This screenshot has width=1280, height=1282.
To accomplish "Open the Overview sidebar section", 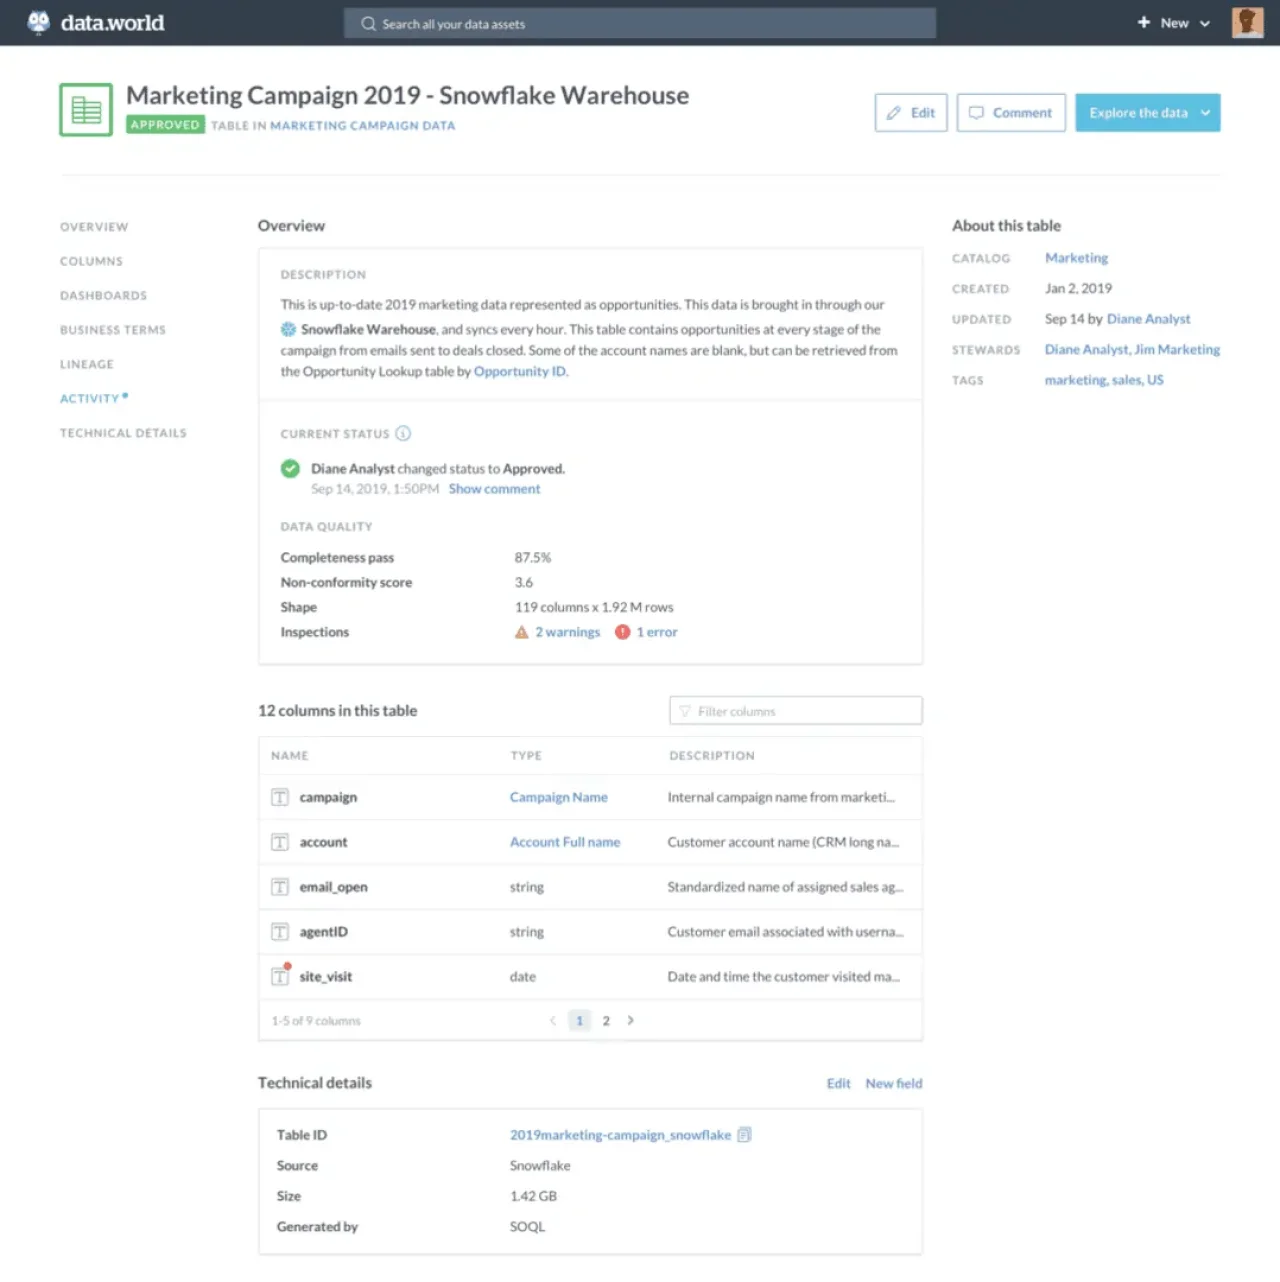I will tap(94, 227).
